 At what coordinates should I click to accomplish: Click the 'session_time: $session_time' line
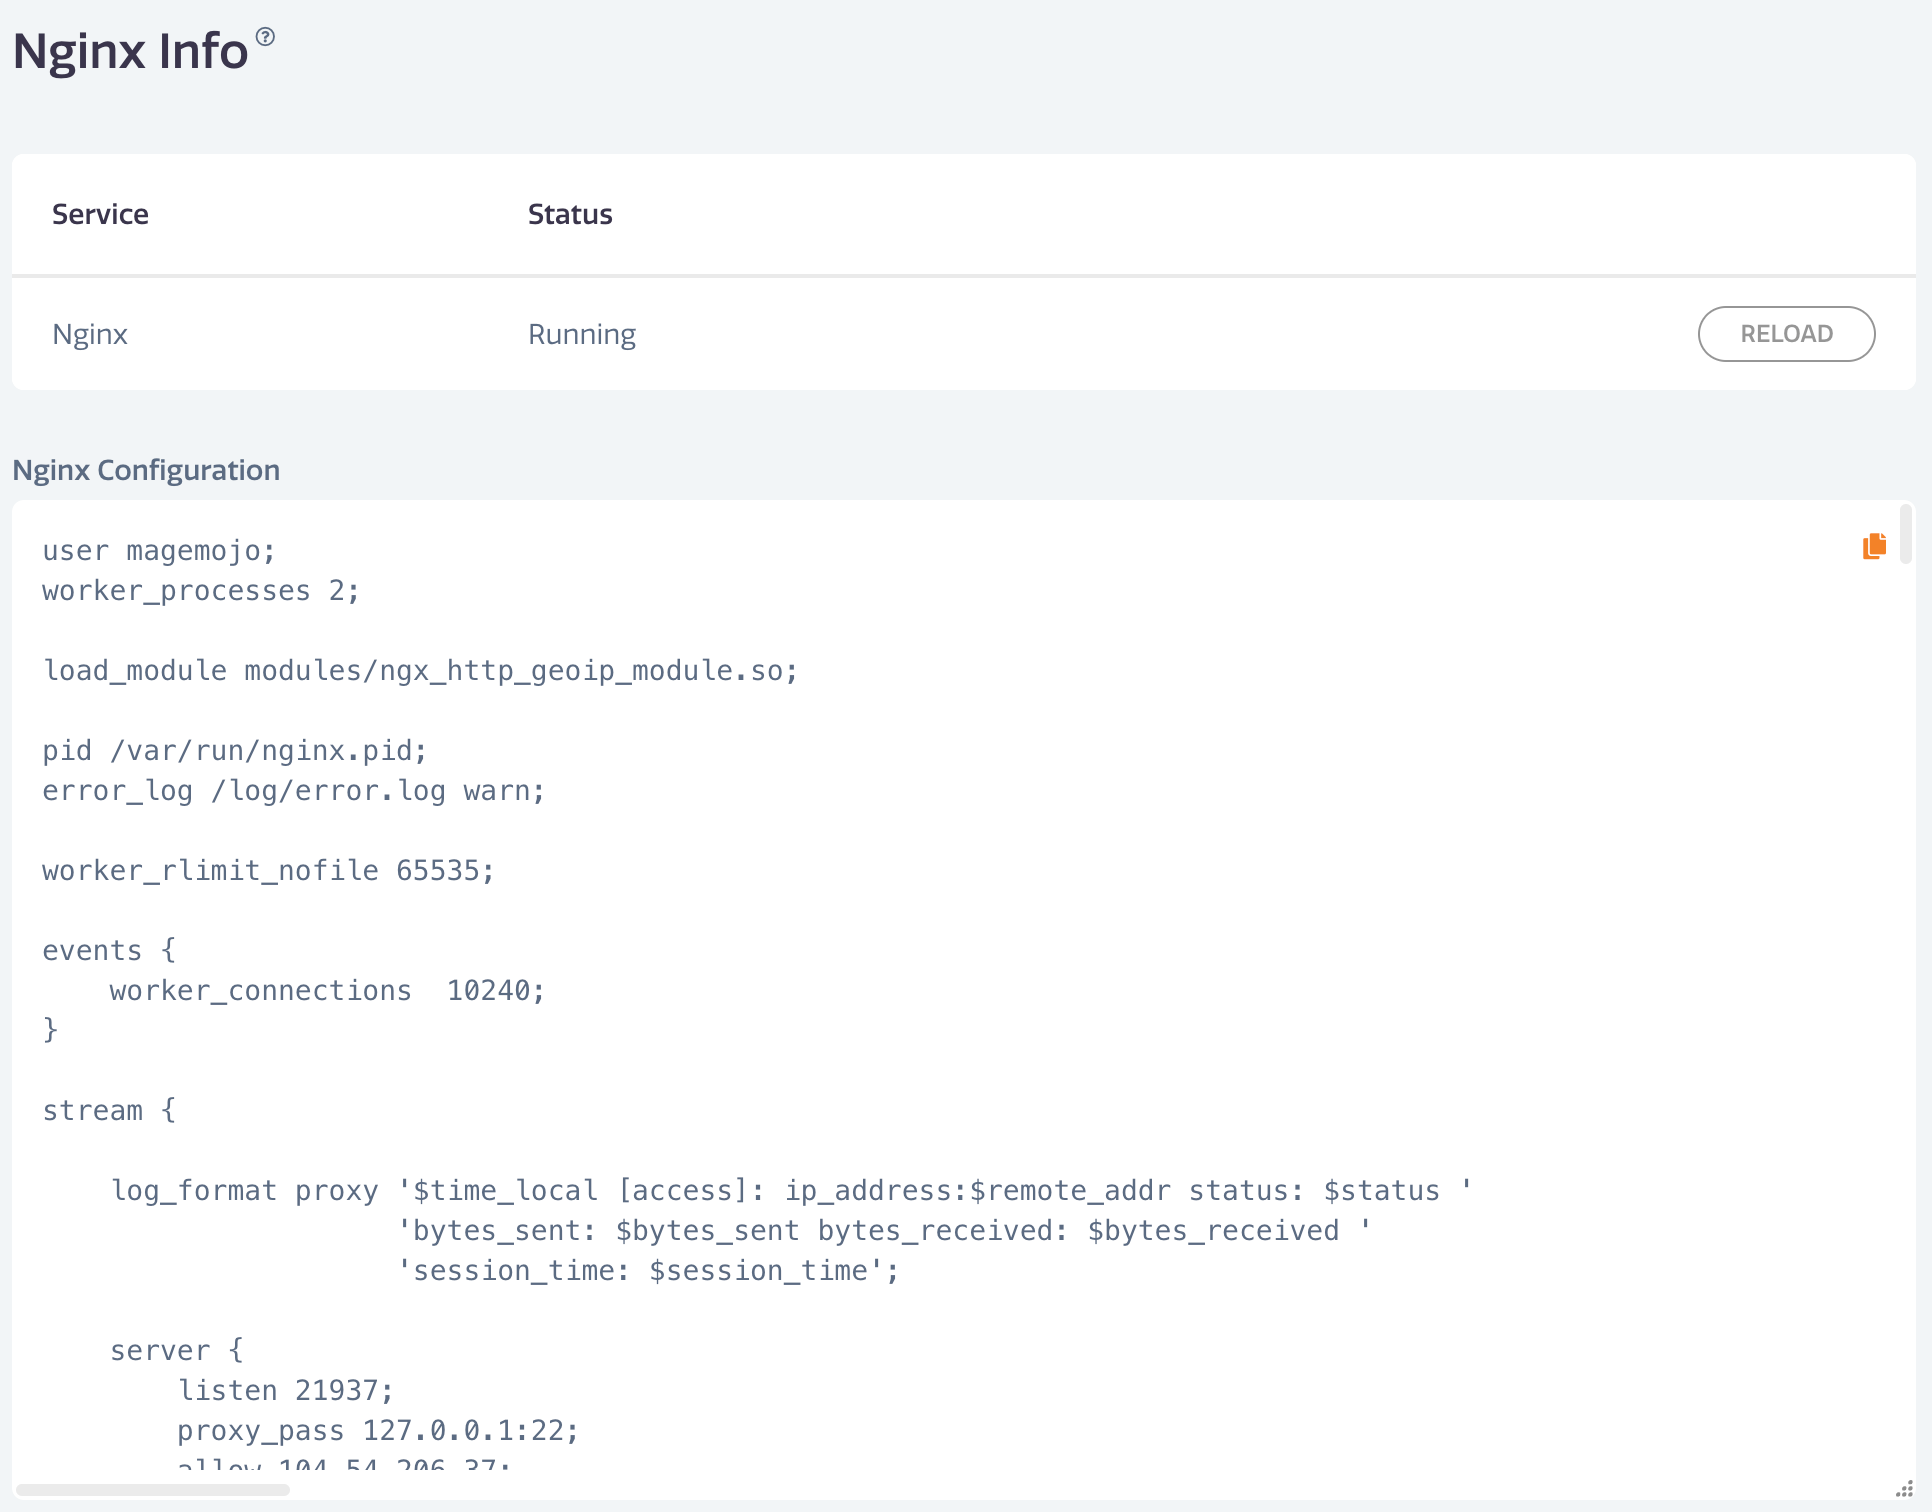click(648, 1271)
